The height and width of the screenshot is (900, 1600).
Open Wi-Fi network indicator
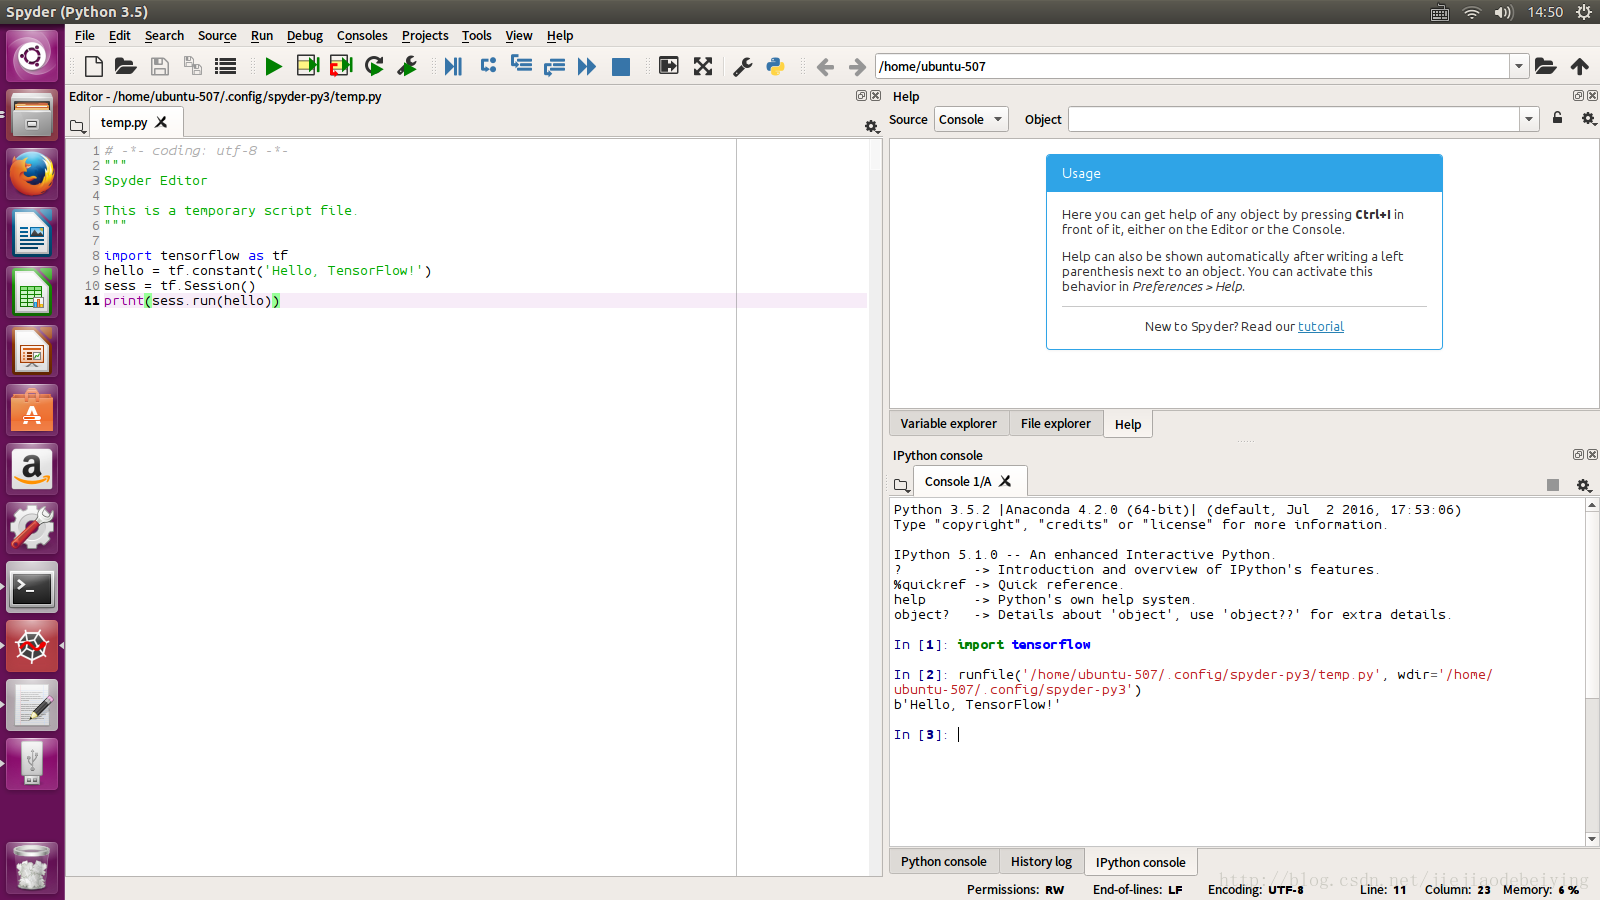[1471, 12]
